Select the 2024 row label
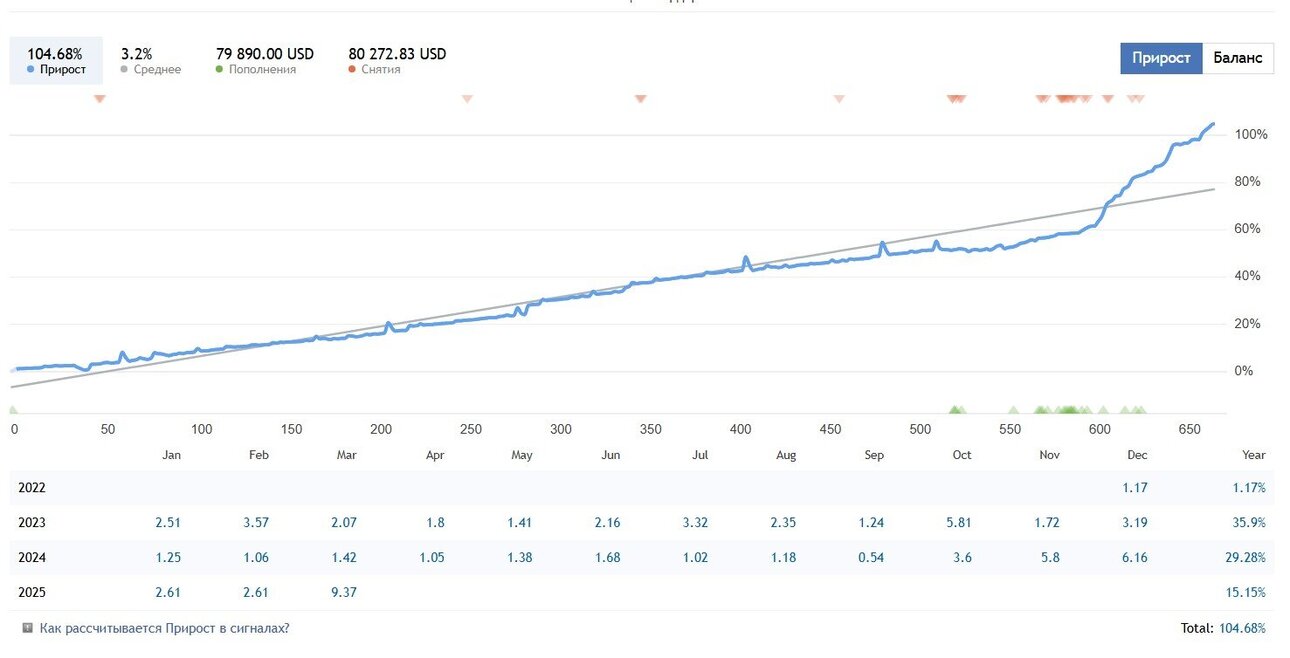This screenshot has width=1290, height=658. tap(32, 557)
